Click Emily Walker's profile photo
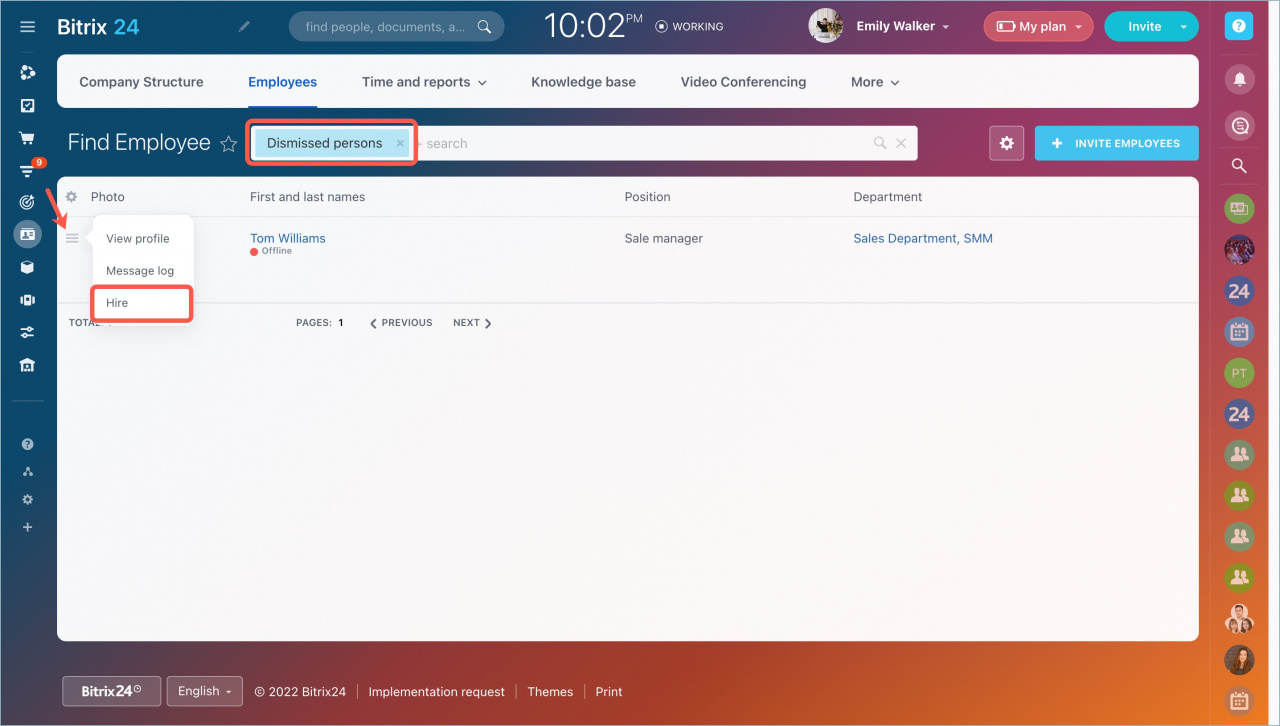The width and height of the screenshot is (1280, 726). (x=826, y=27)
